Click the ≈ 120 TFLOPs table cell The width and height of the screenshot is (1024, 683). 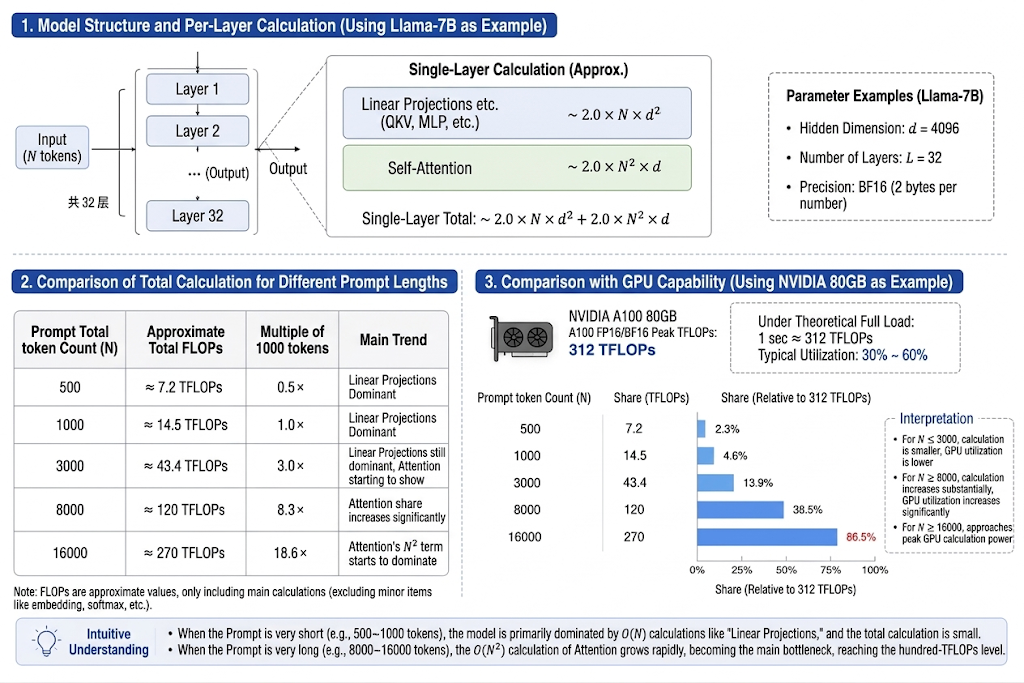coord(185,509)
